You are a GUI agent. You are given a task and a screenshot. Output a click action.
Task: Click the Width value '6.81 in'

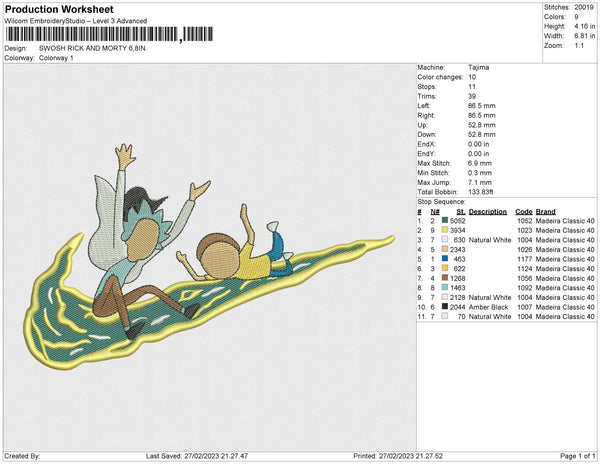584,36
